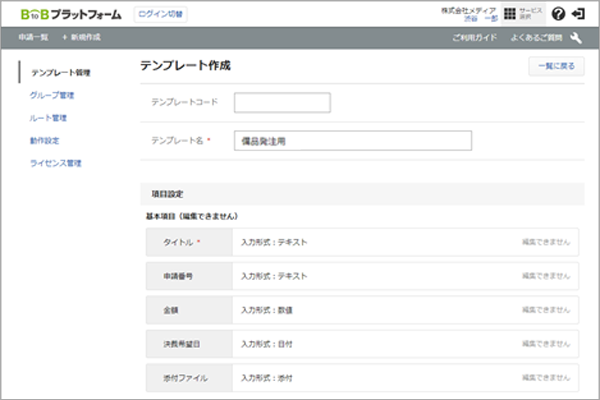Go to 申請一覧 in the navigation bar

click(x=33, y=37)
